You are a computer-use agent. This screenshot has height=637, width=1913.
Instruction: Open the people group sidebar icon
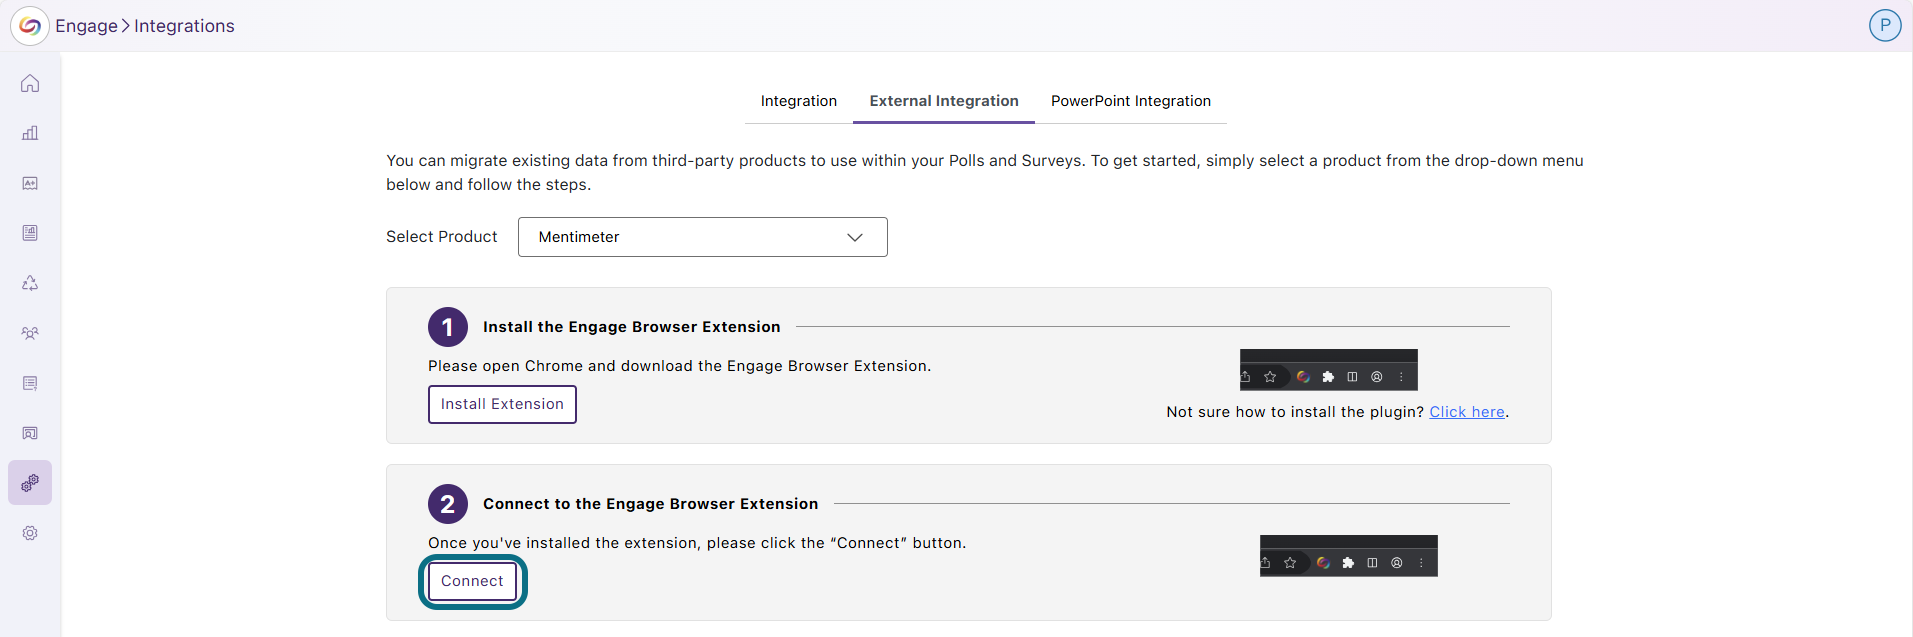(30, 333)
